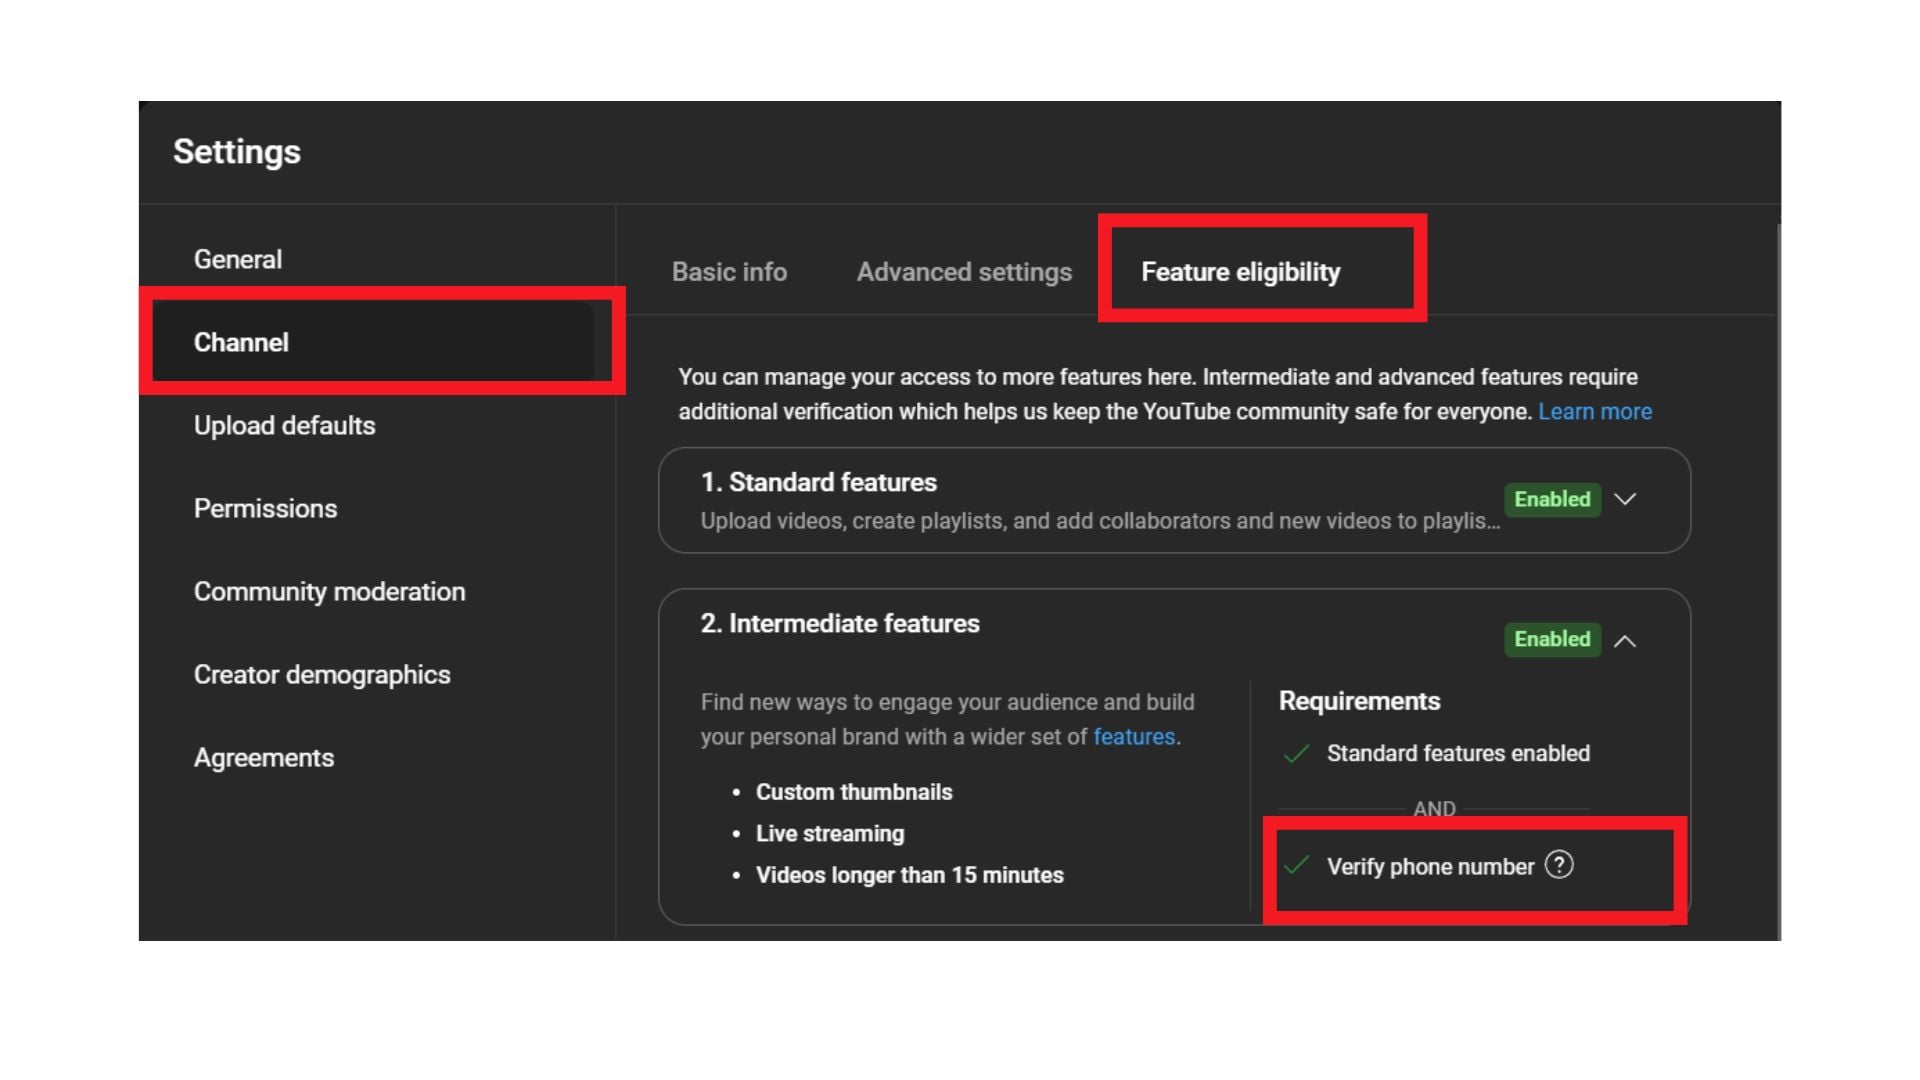Select Channel in the settings sidebar
The image size is (1920, 1080).
tap(241, 343)
